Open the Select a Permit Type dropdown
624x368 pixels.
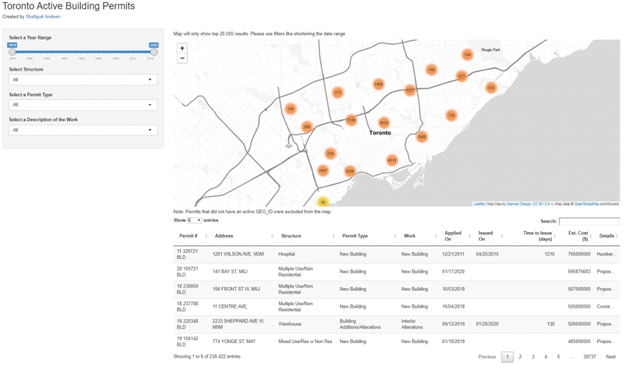pyautogui.click(x=83, y=105)
